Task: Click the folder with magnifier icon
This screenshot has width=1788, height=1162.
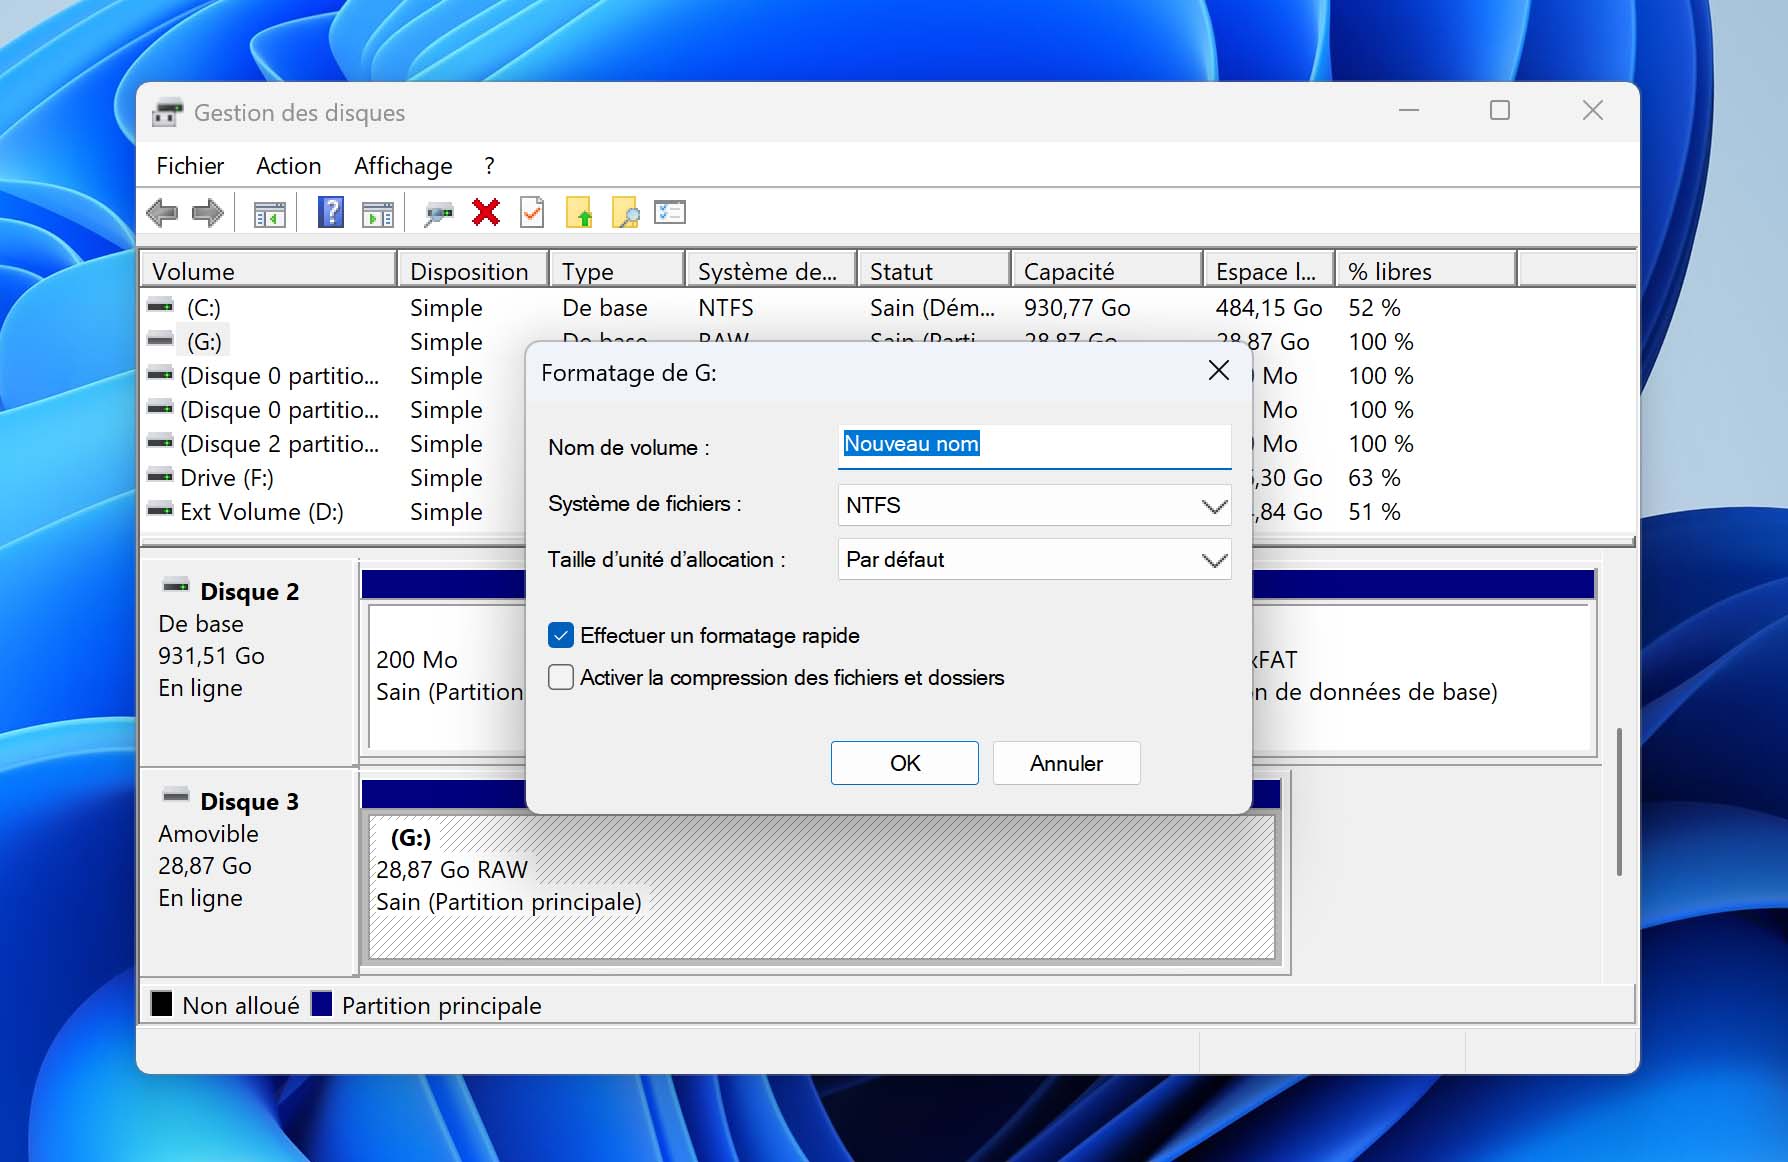Action: tap(625, 213)
